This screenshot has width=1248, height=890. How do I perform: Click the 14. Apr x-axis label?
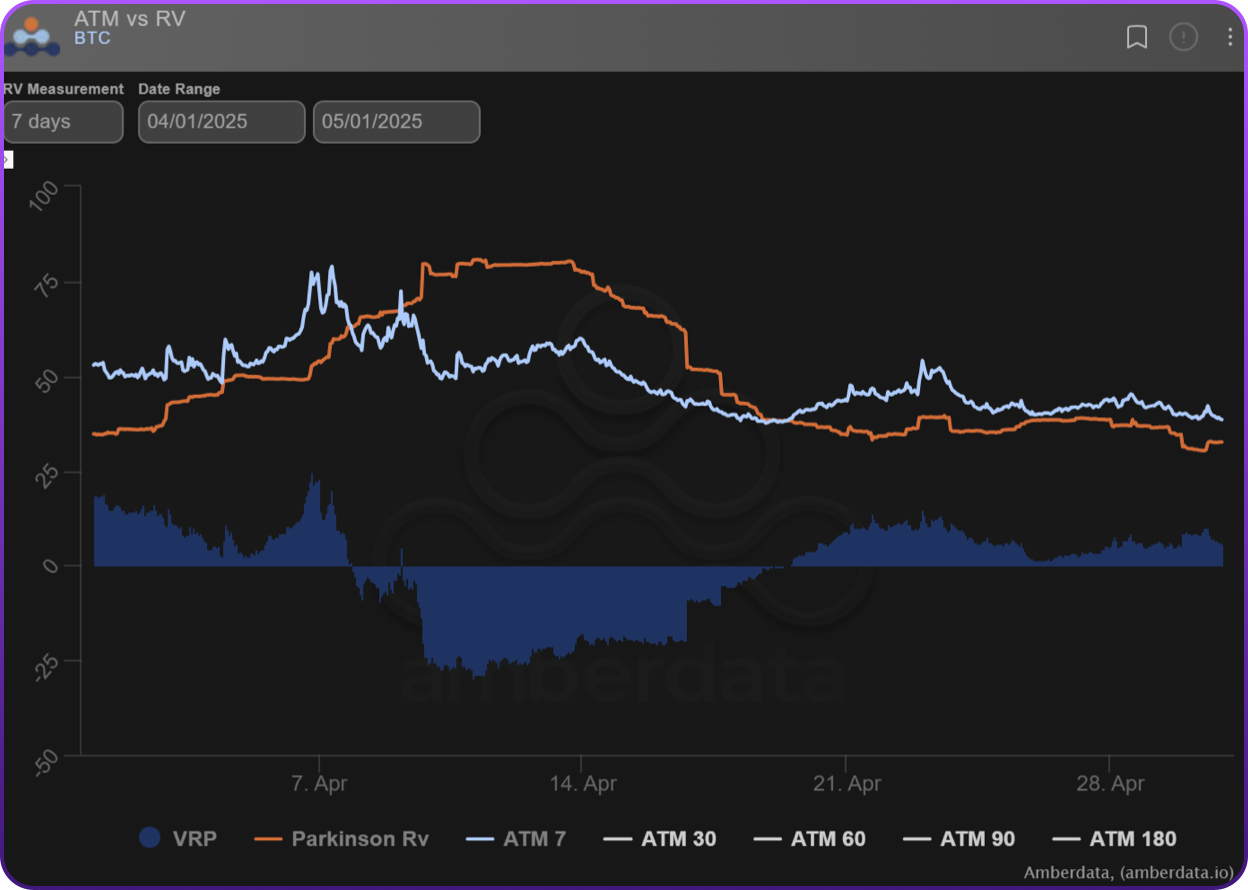tap(583, 783)
